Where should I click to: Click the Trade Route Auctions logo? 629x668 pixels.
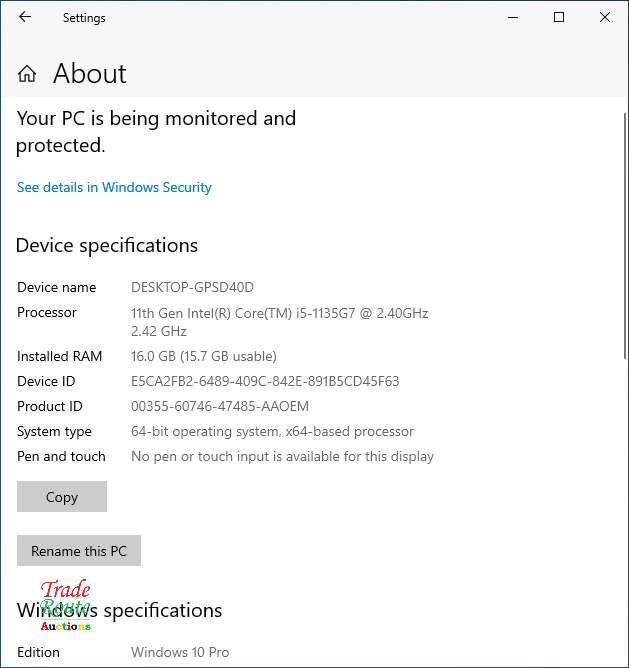[65, 606]
